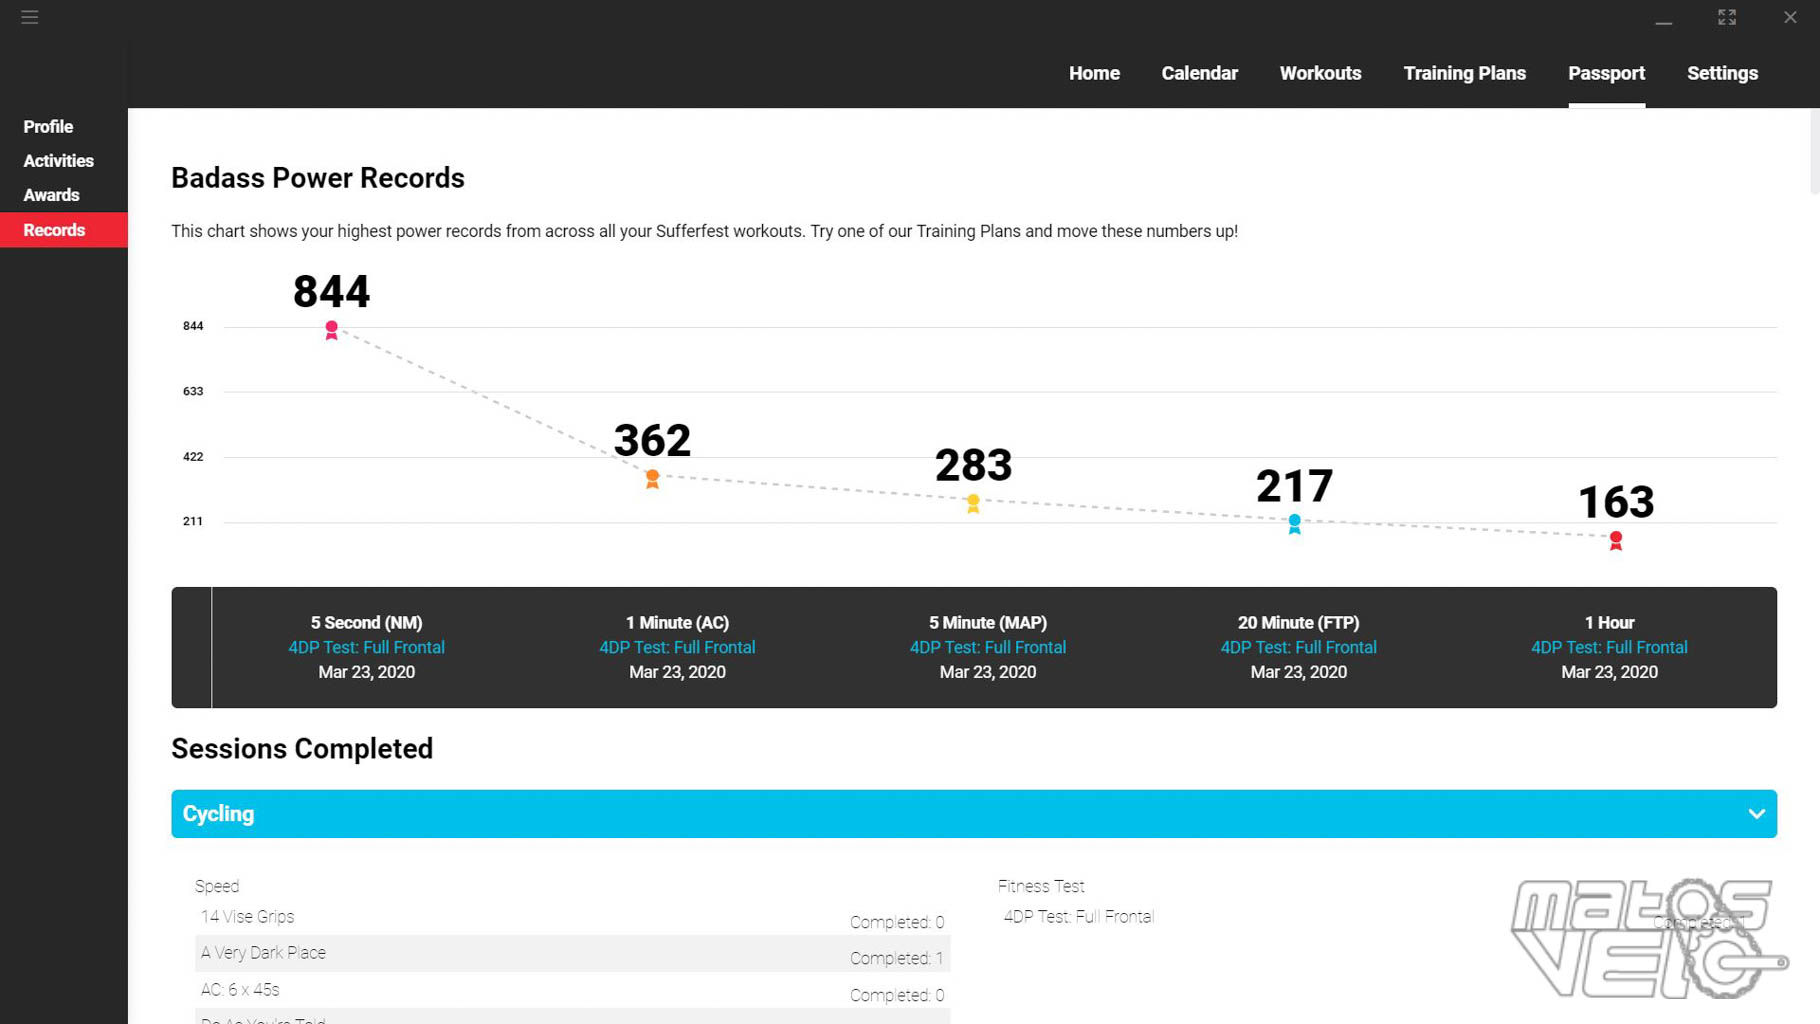Click the 217 power value label

point(1294,486)
